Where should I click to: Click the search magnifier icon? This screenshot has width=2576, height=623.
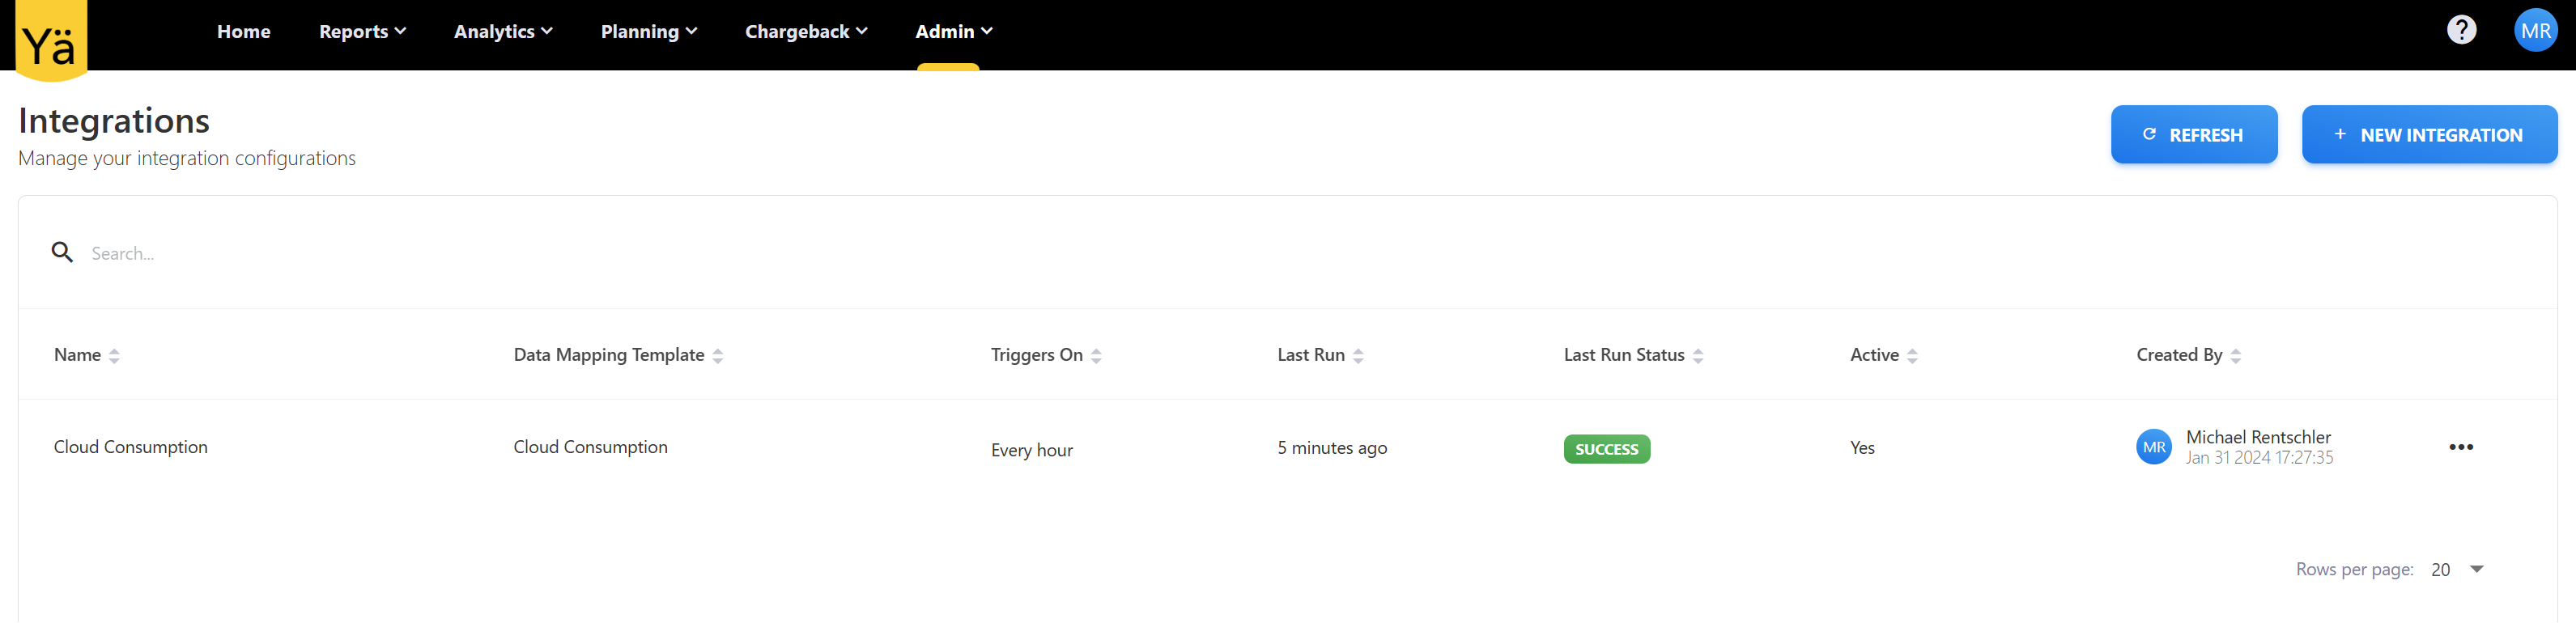[x=62, y=253]
